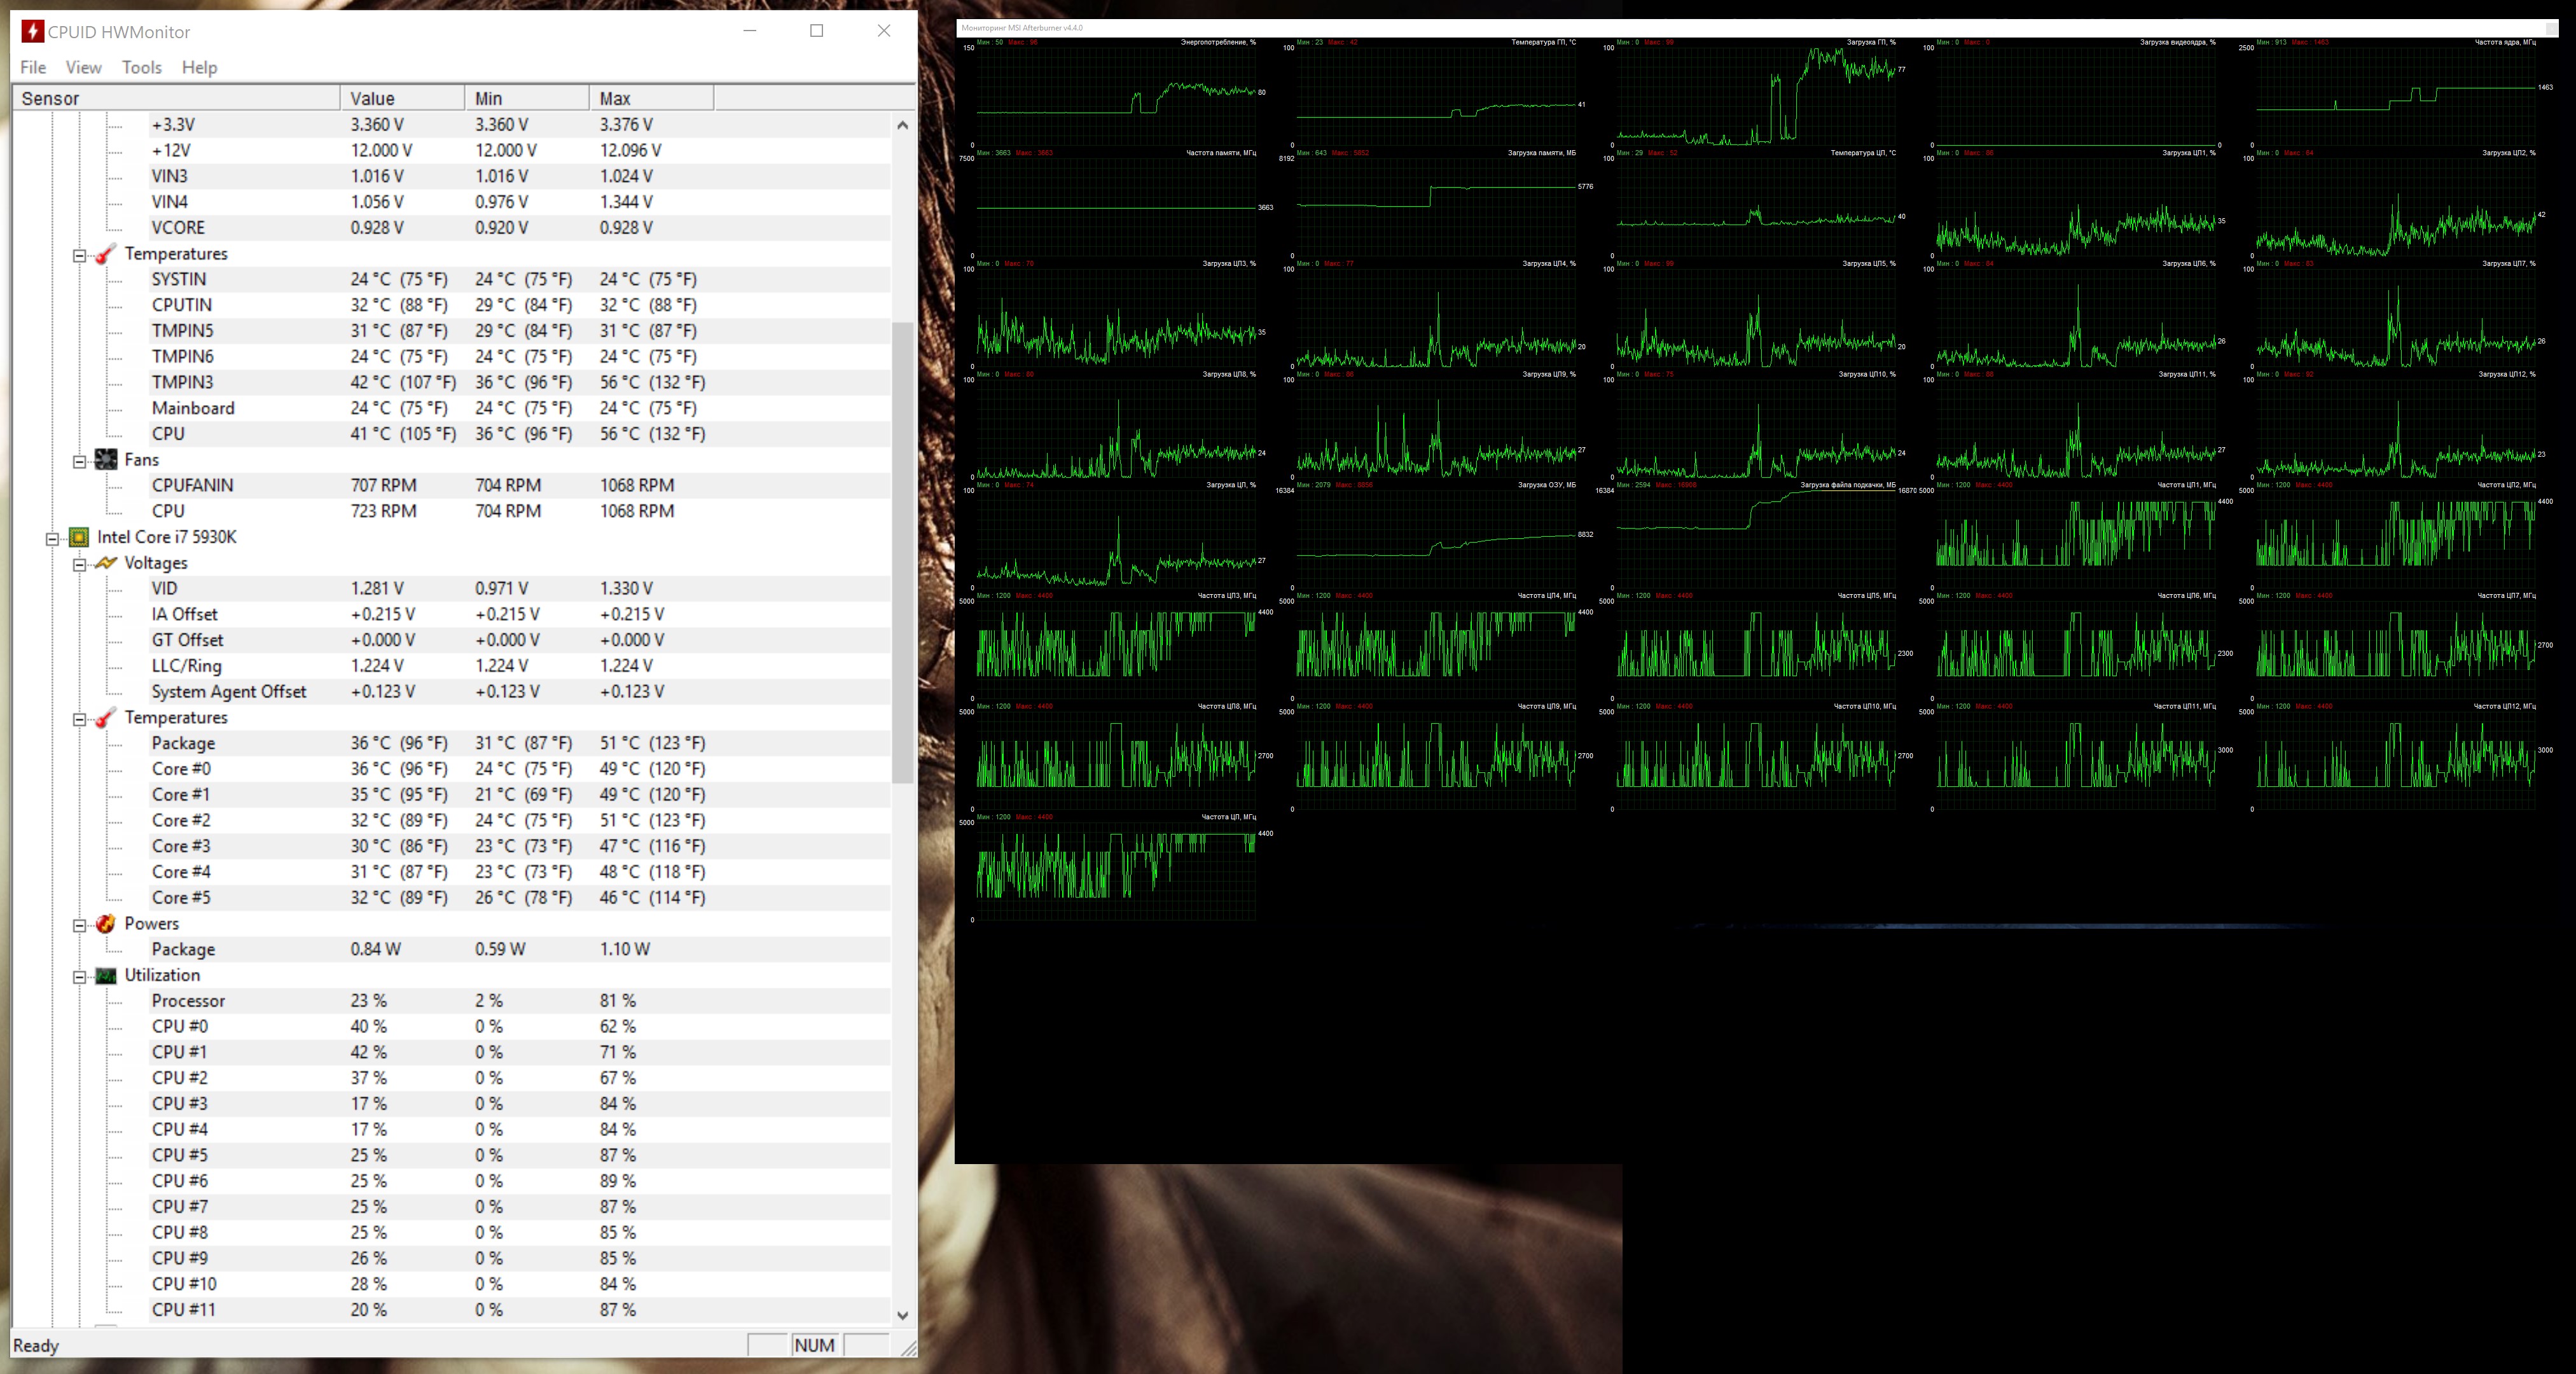Image resolution: width=2576 pixels, height=1374 pixels.
Task: Collapse the Fans section
Action: click(x=79, y=461)
